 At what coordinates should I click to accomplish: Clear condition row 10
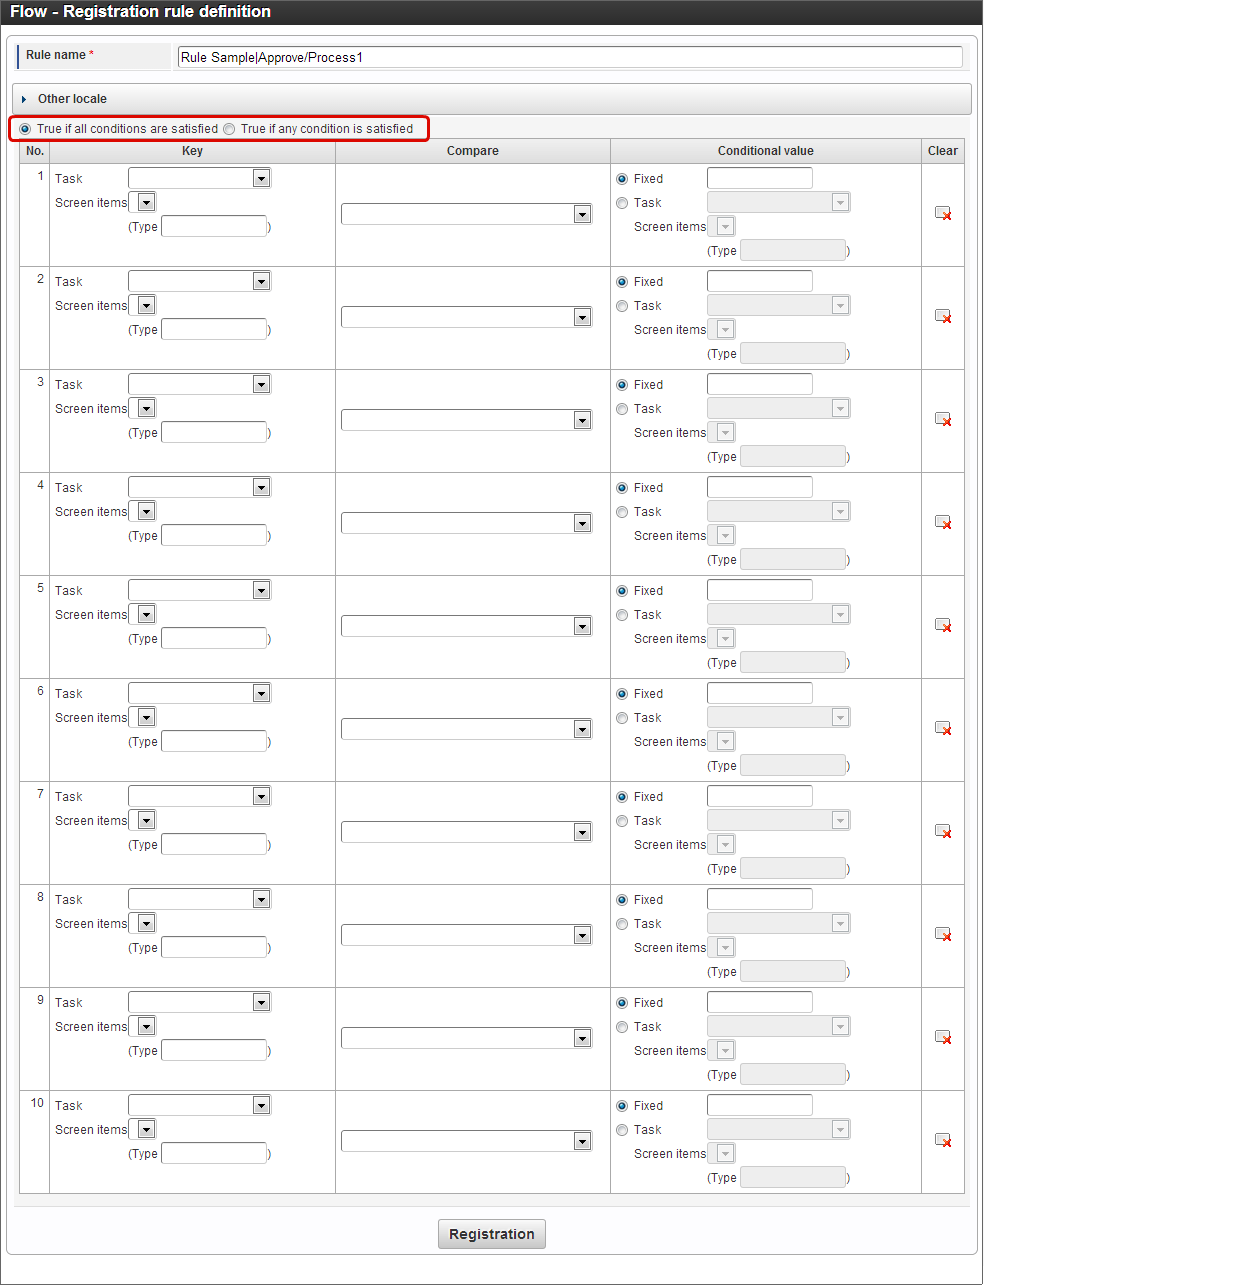pyautogui.click(x=943, y=1140)
